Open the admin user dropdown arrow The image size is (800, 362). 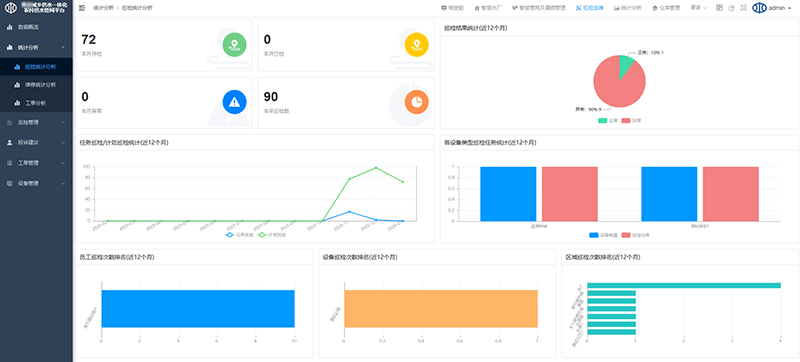[x=790, y=8]
